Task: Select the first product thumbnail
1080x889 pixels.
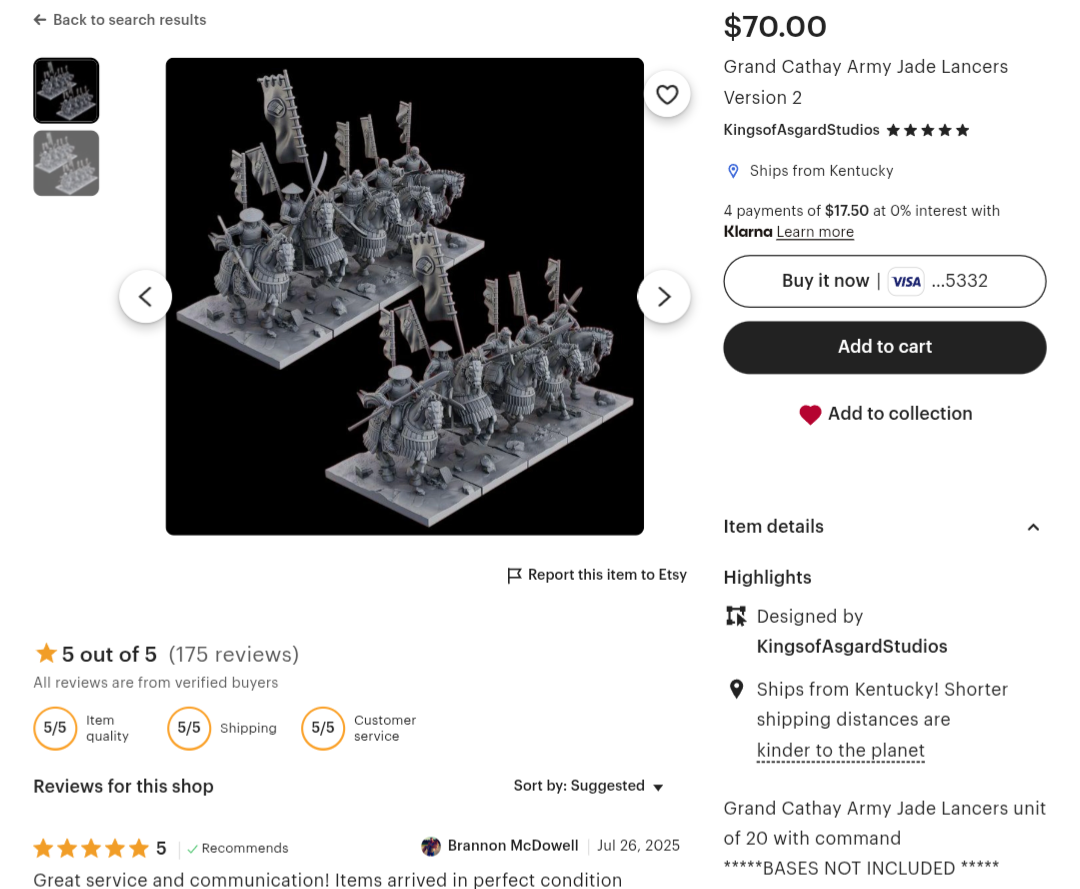Action: 66,90
